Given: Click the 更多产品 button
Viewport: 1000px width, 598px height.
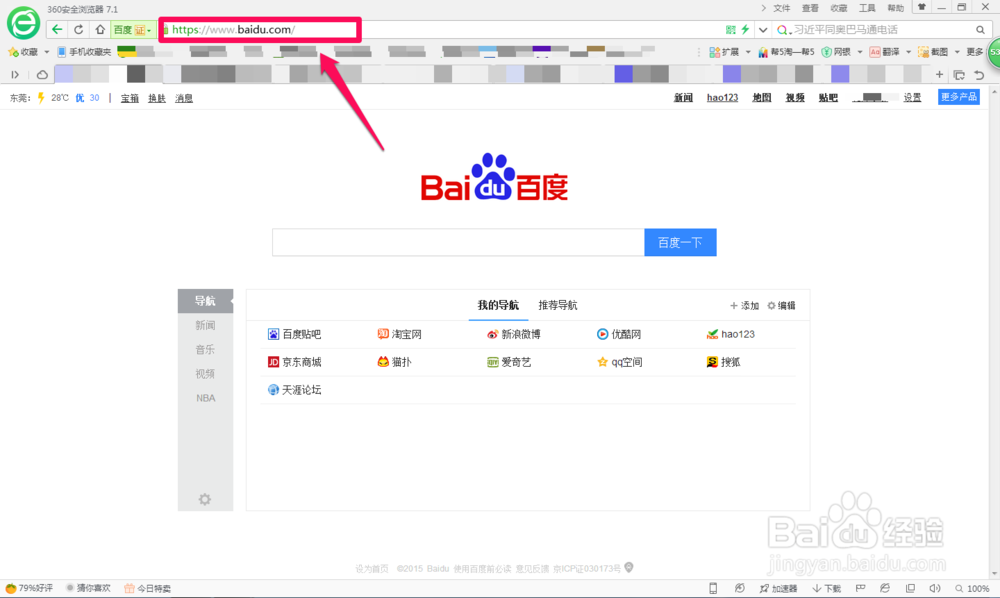Looking at the screenshot, I should coord(959,97).
